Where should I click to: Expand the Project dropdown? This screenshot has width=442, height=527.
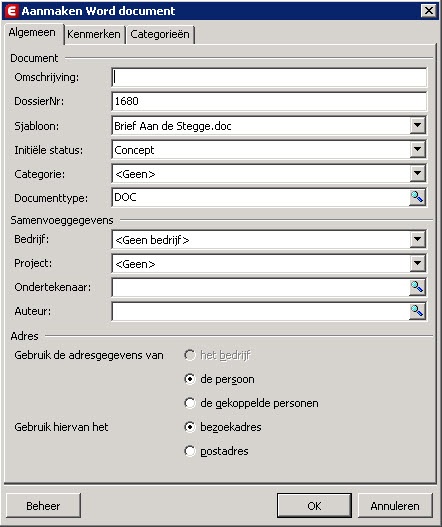tap(417, 263)
